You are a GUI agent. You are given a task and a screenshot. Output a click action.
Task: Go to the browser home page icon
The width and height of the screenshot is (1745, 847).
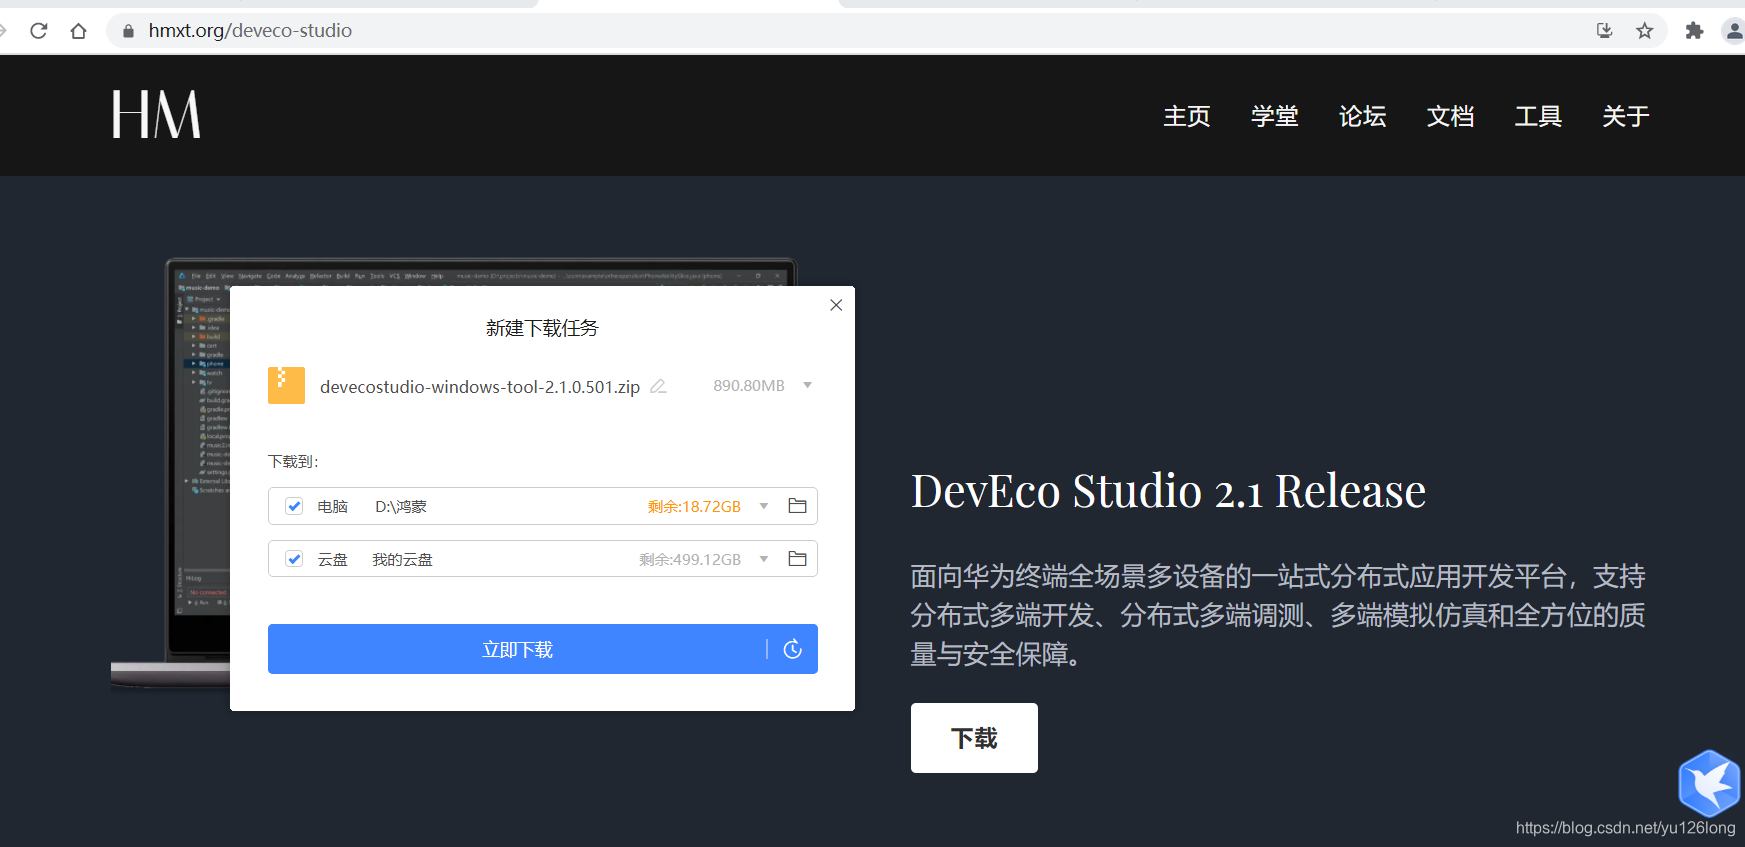click(78, 31)
